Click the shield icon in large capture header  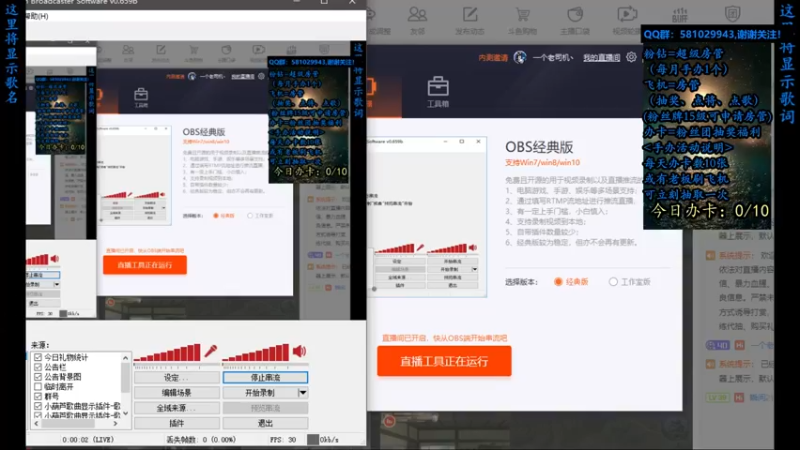[x=733, y=14]
